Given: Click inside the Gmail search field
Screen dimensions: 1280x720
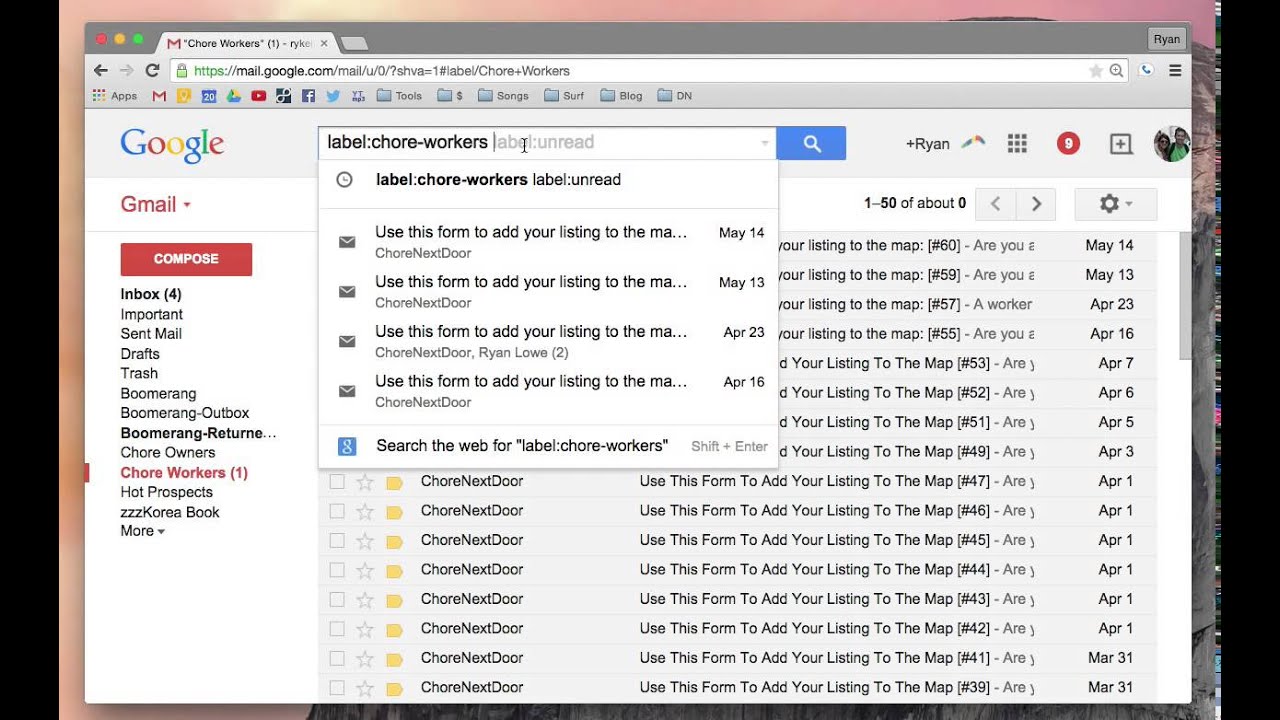Looking at the screenshot, I should pos(547,143).
